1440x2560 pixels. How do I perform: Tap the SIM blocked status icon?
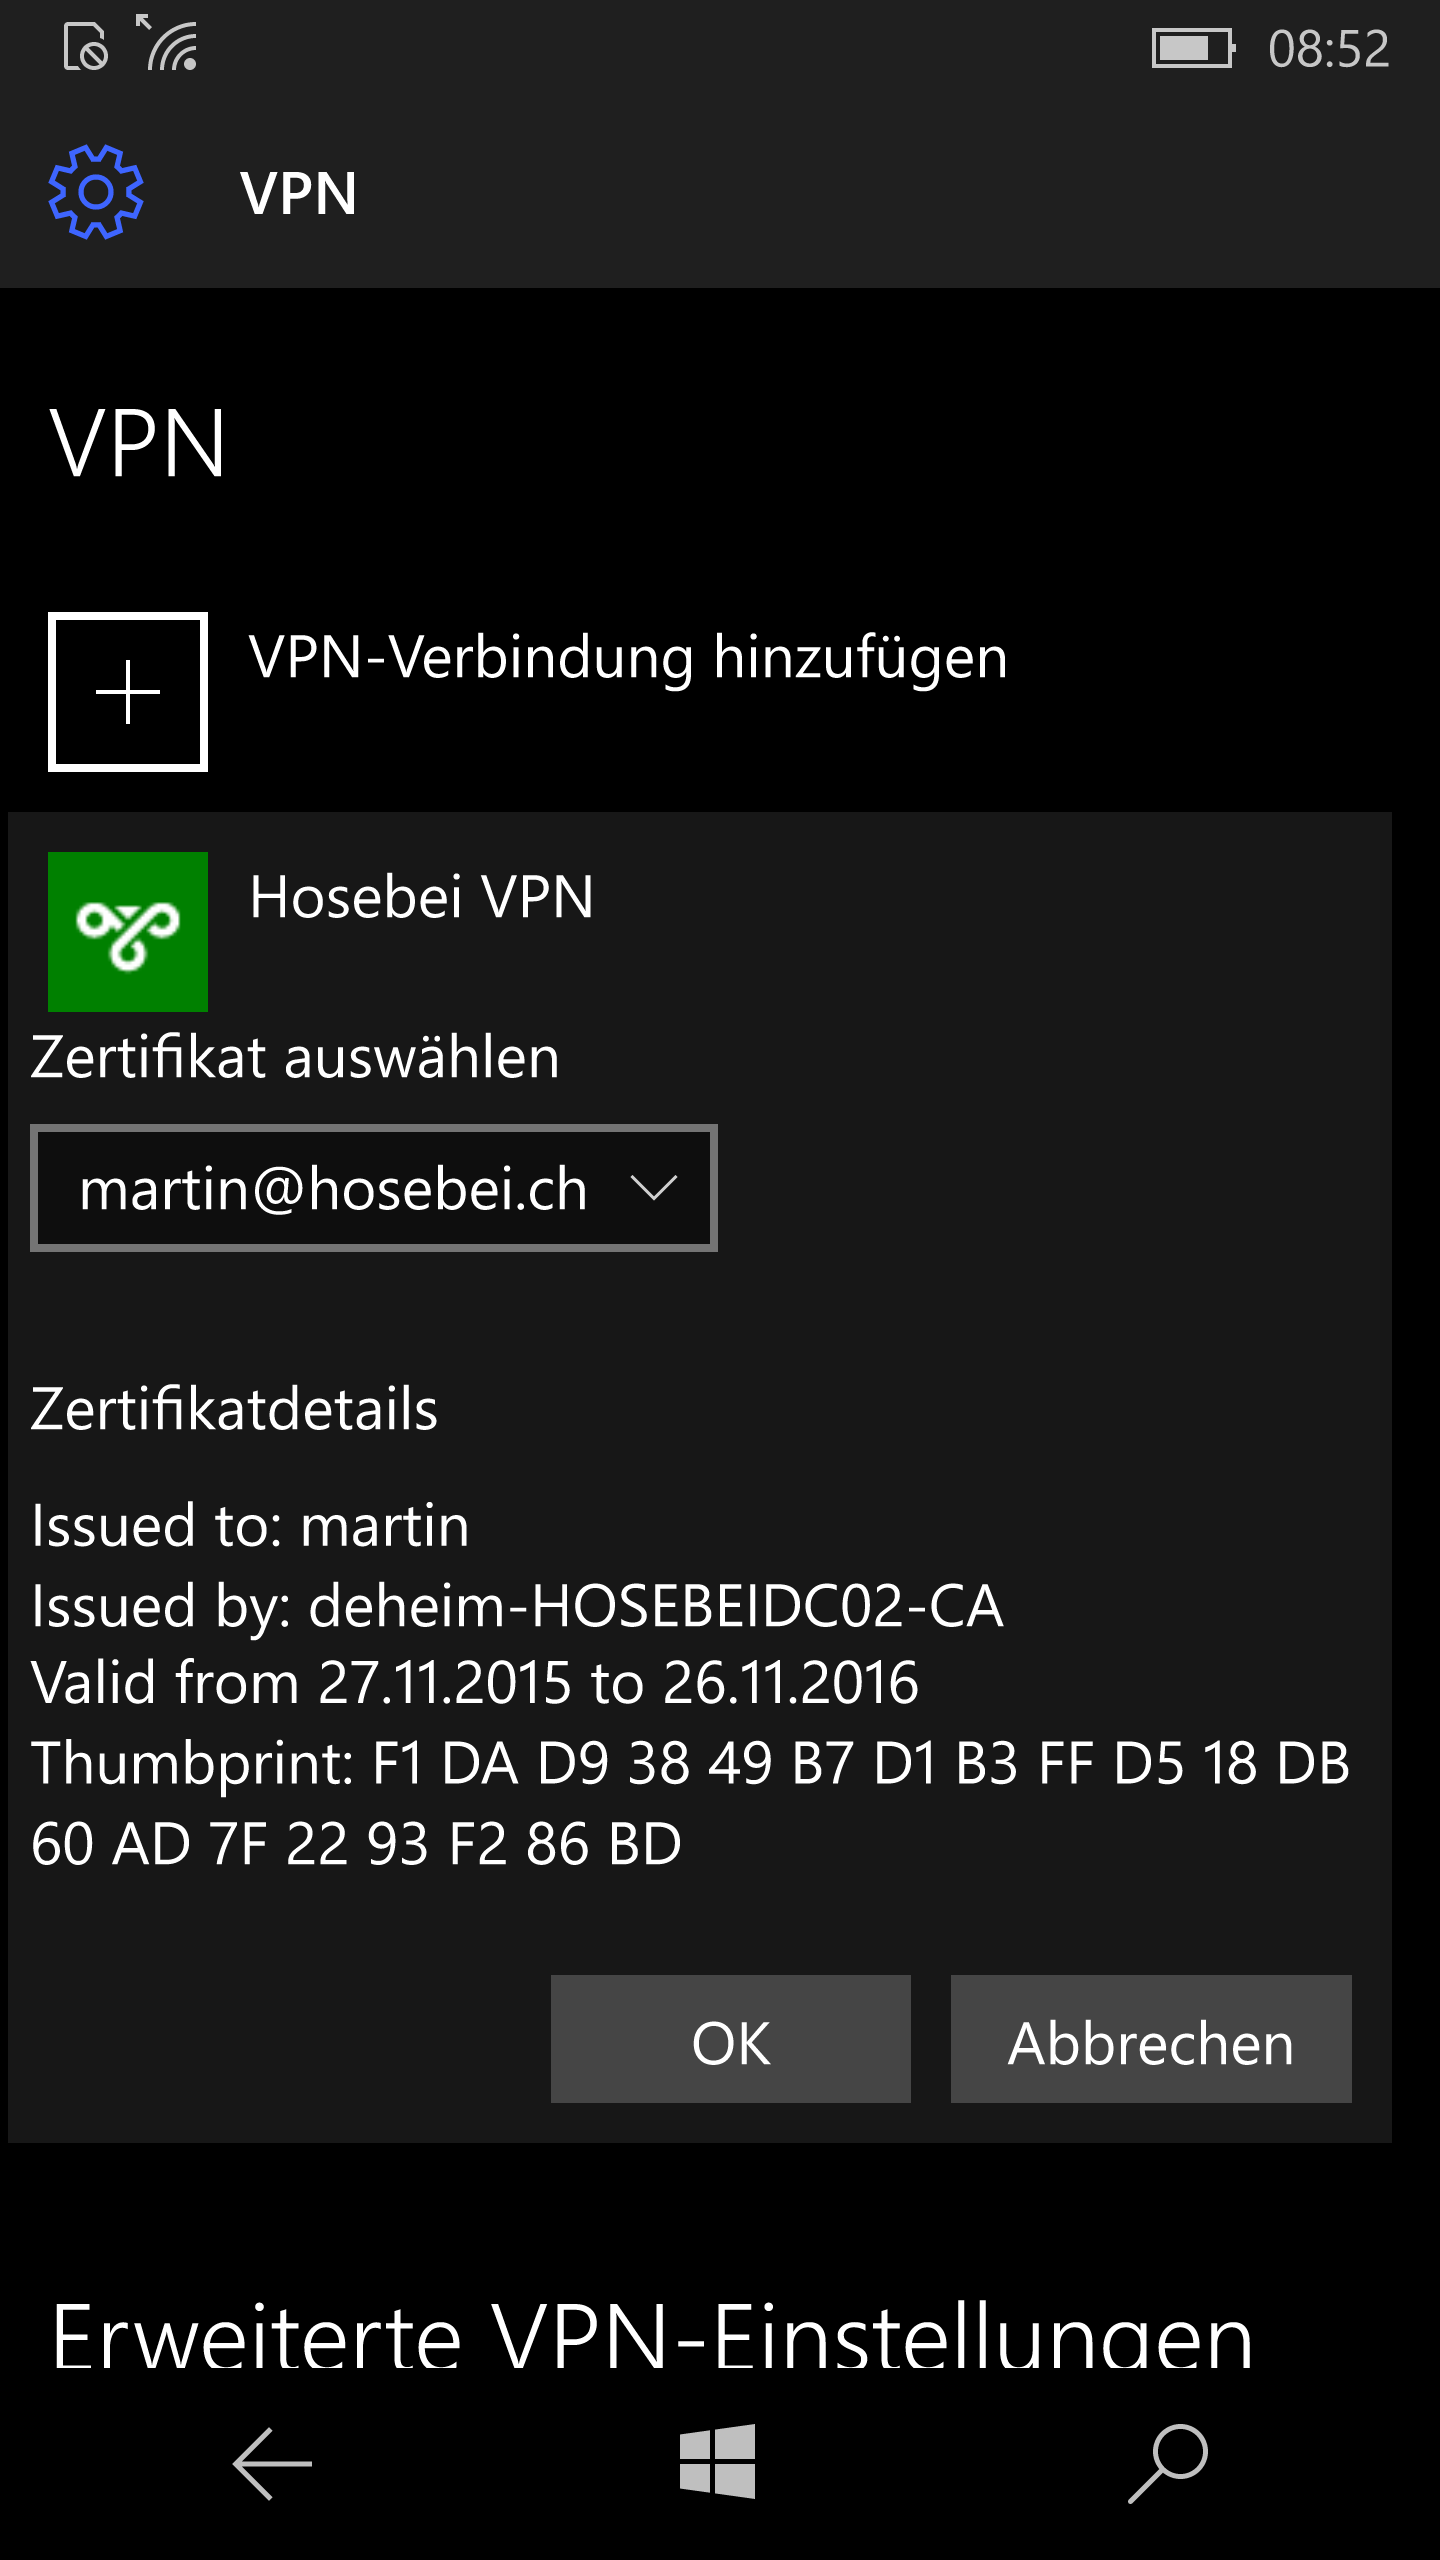point(86,47)
